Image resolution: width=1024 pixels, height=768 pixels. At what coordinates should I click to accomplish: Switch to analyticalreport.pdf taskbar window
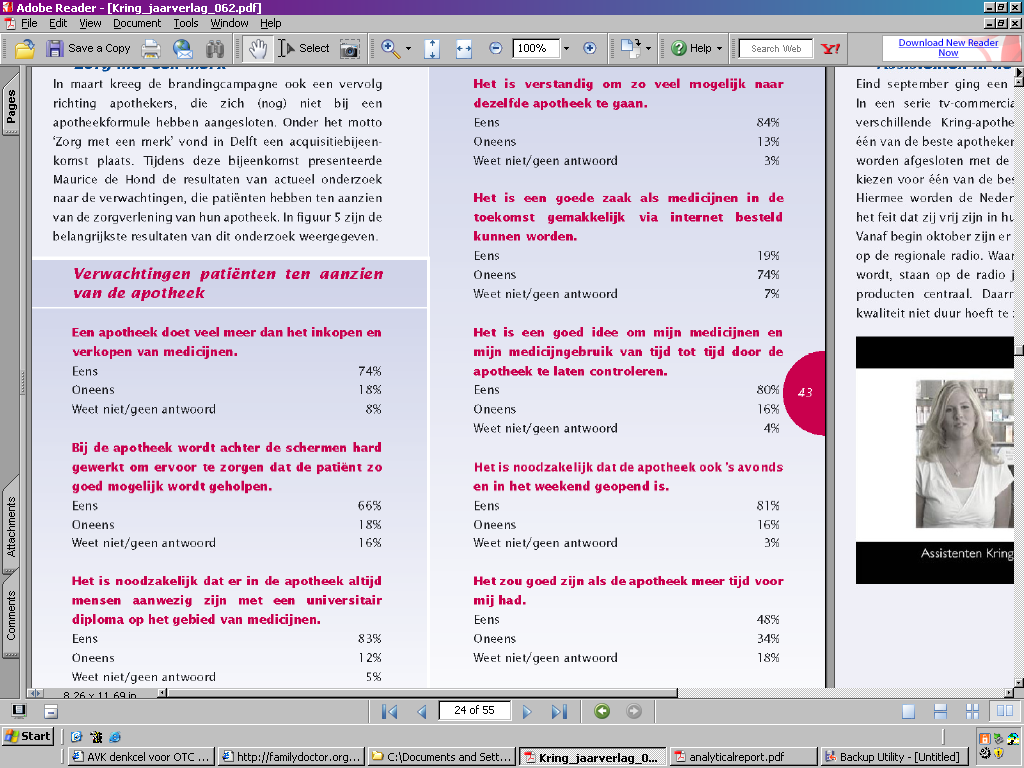741,757
